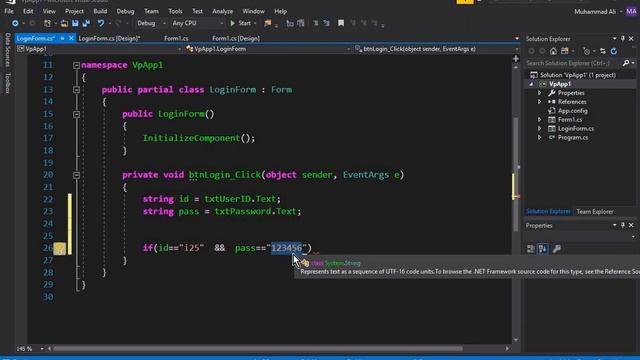Screen dimensions: 640x360
Task: Click the Uncomment selected lines icon
Action: point(326,23)
